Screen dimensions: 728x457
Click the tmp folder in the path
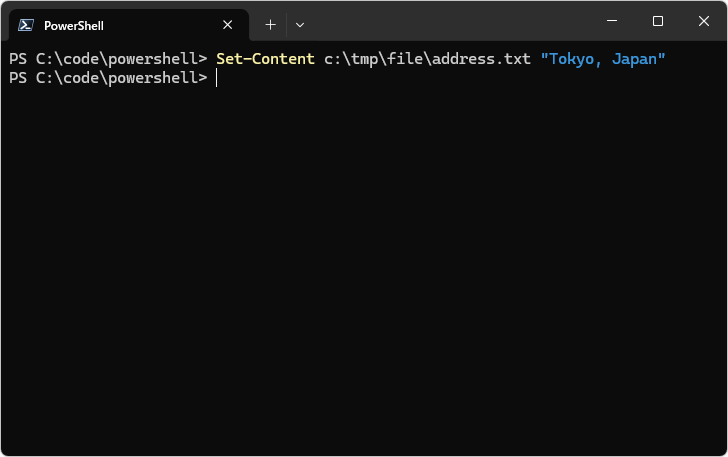point(364,59)
